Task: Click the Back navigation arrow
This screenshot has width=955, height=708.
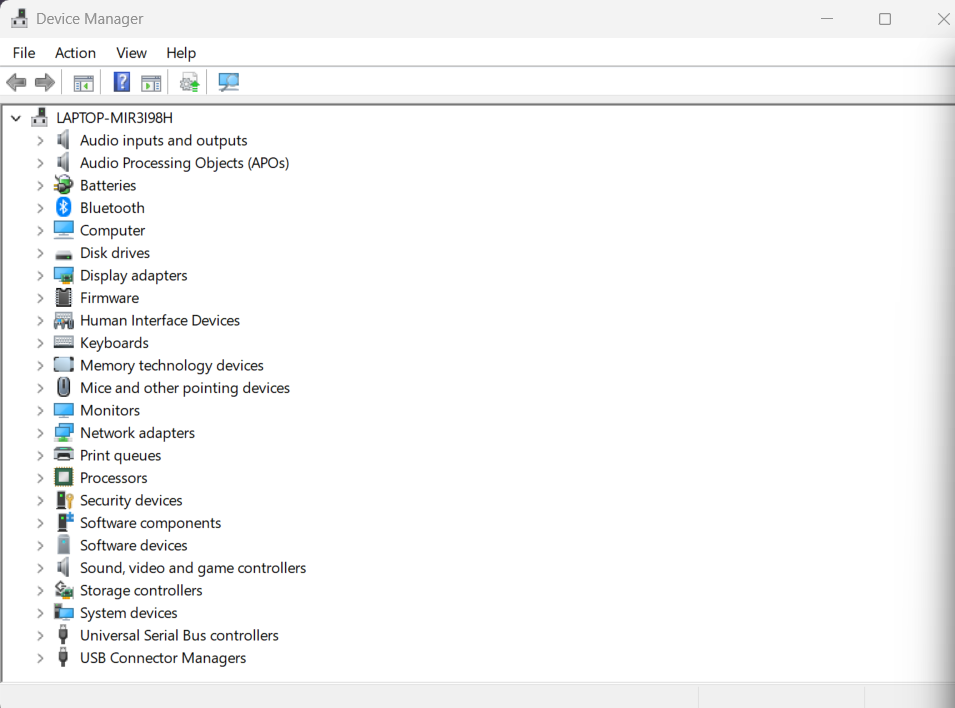Action: [x=16, y=82]
